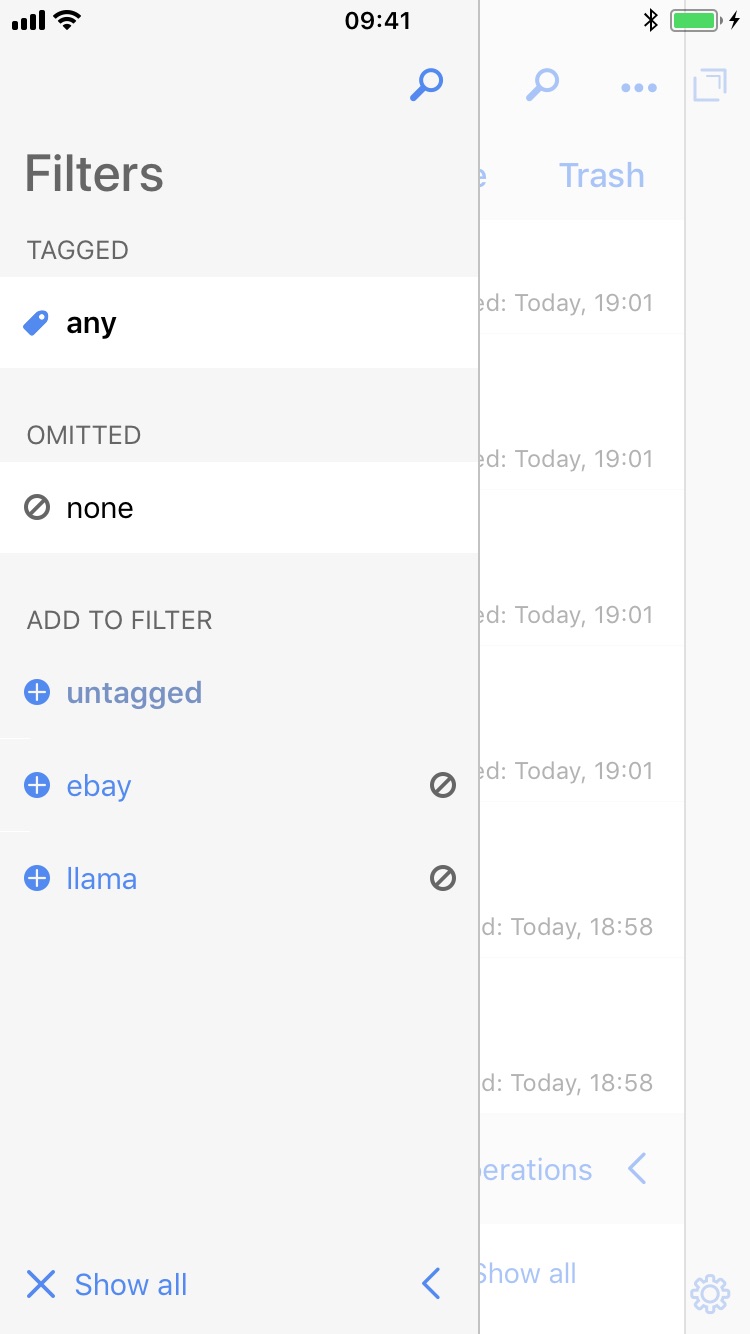Tap Show all in Filters panel
Viewport: 750px width, 1334px height.
pos(131,1285)
